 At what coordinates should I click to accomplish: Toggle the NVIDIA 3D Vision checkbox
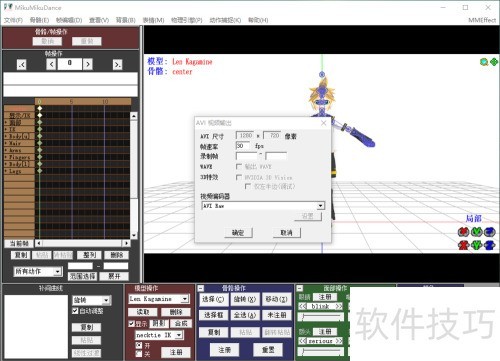[239, 177]
